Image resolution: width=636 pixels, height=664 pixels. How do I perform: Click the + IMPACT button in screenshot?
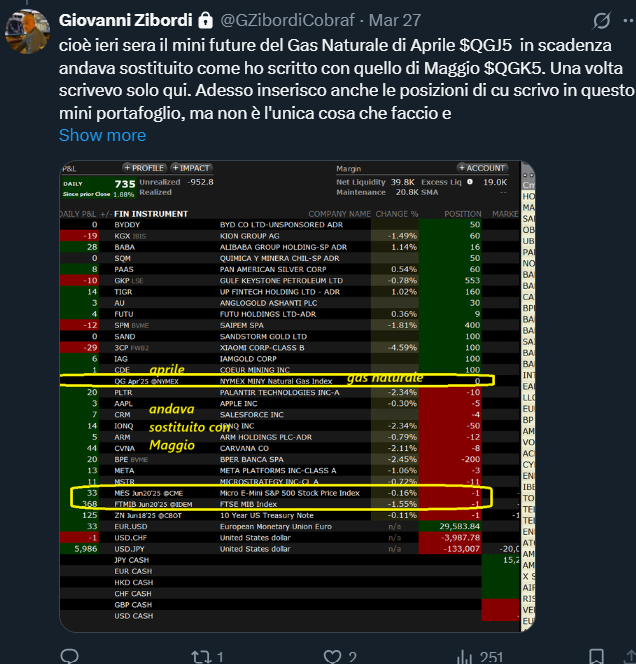pyautogui.click(x=190, y=168)
